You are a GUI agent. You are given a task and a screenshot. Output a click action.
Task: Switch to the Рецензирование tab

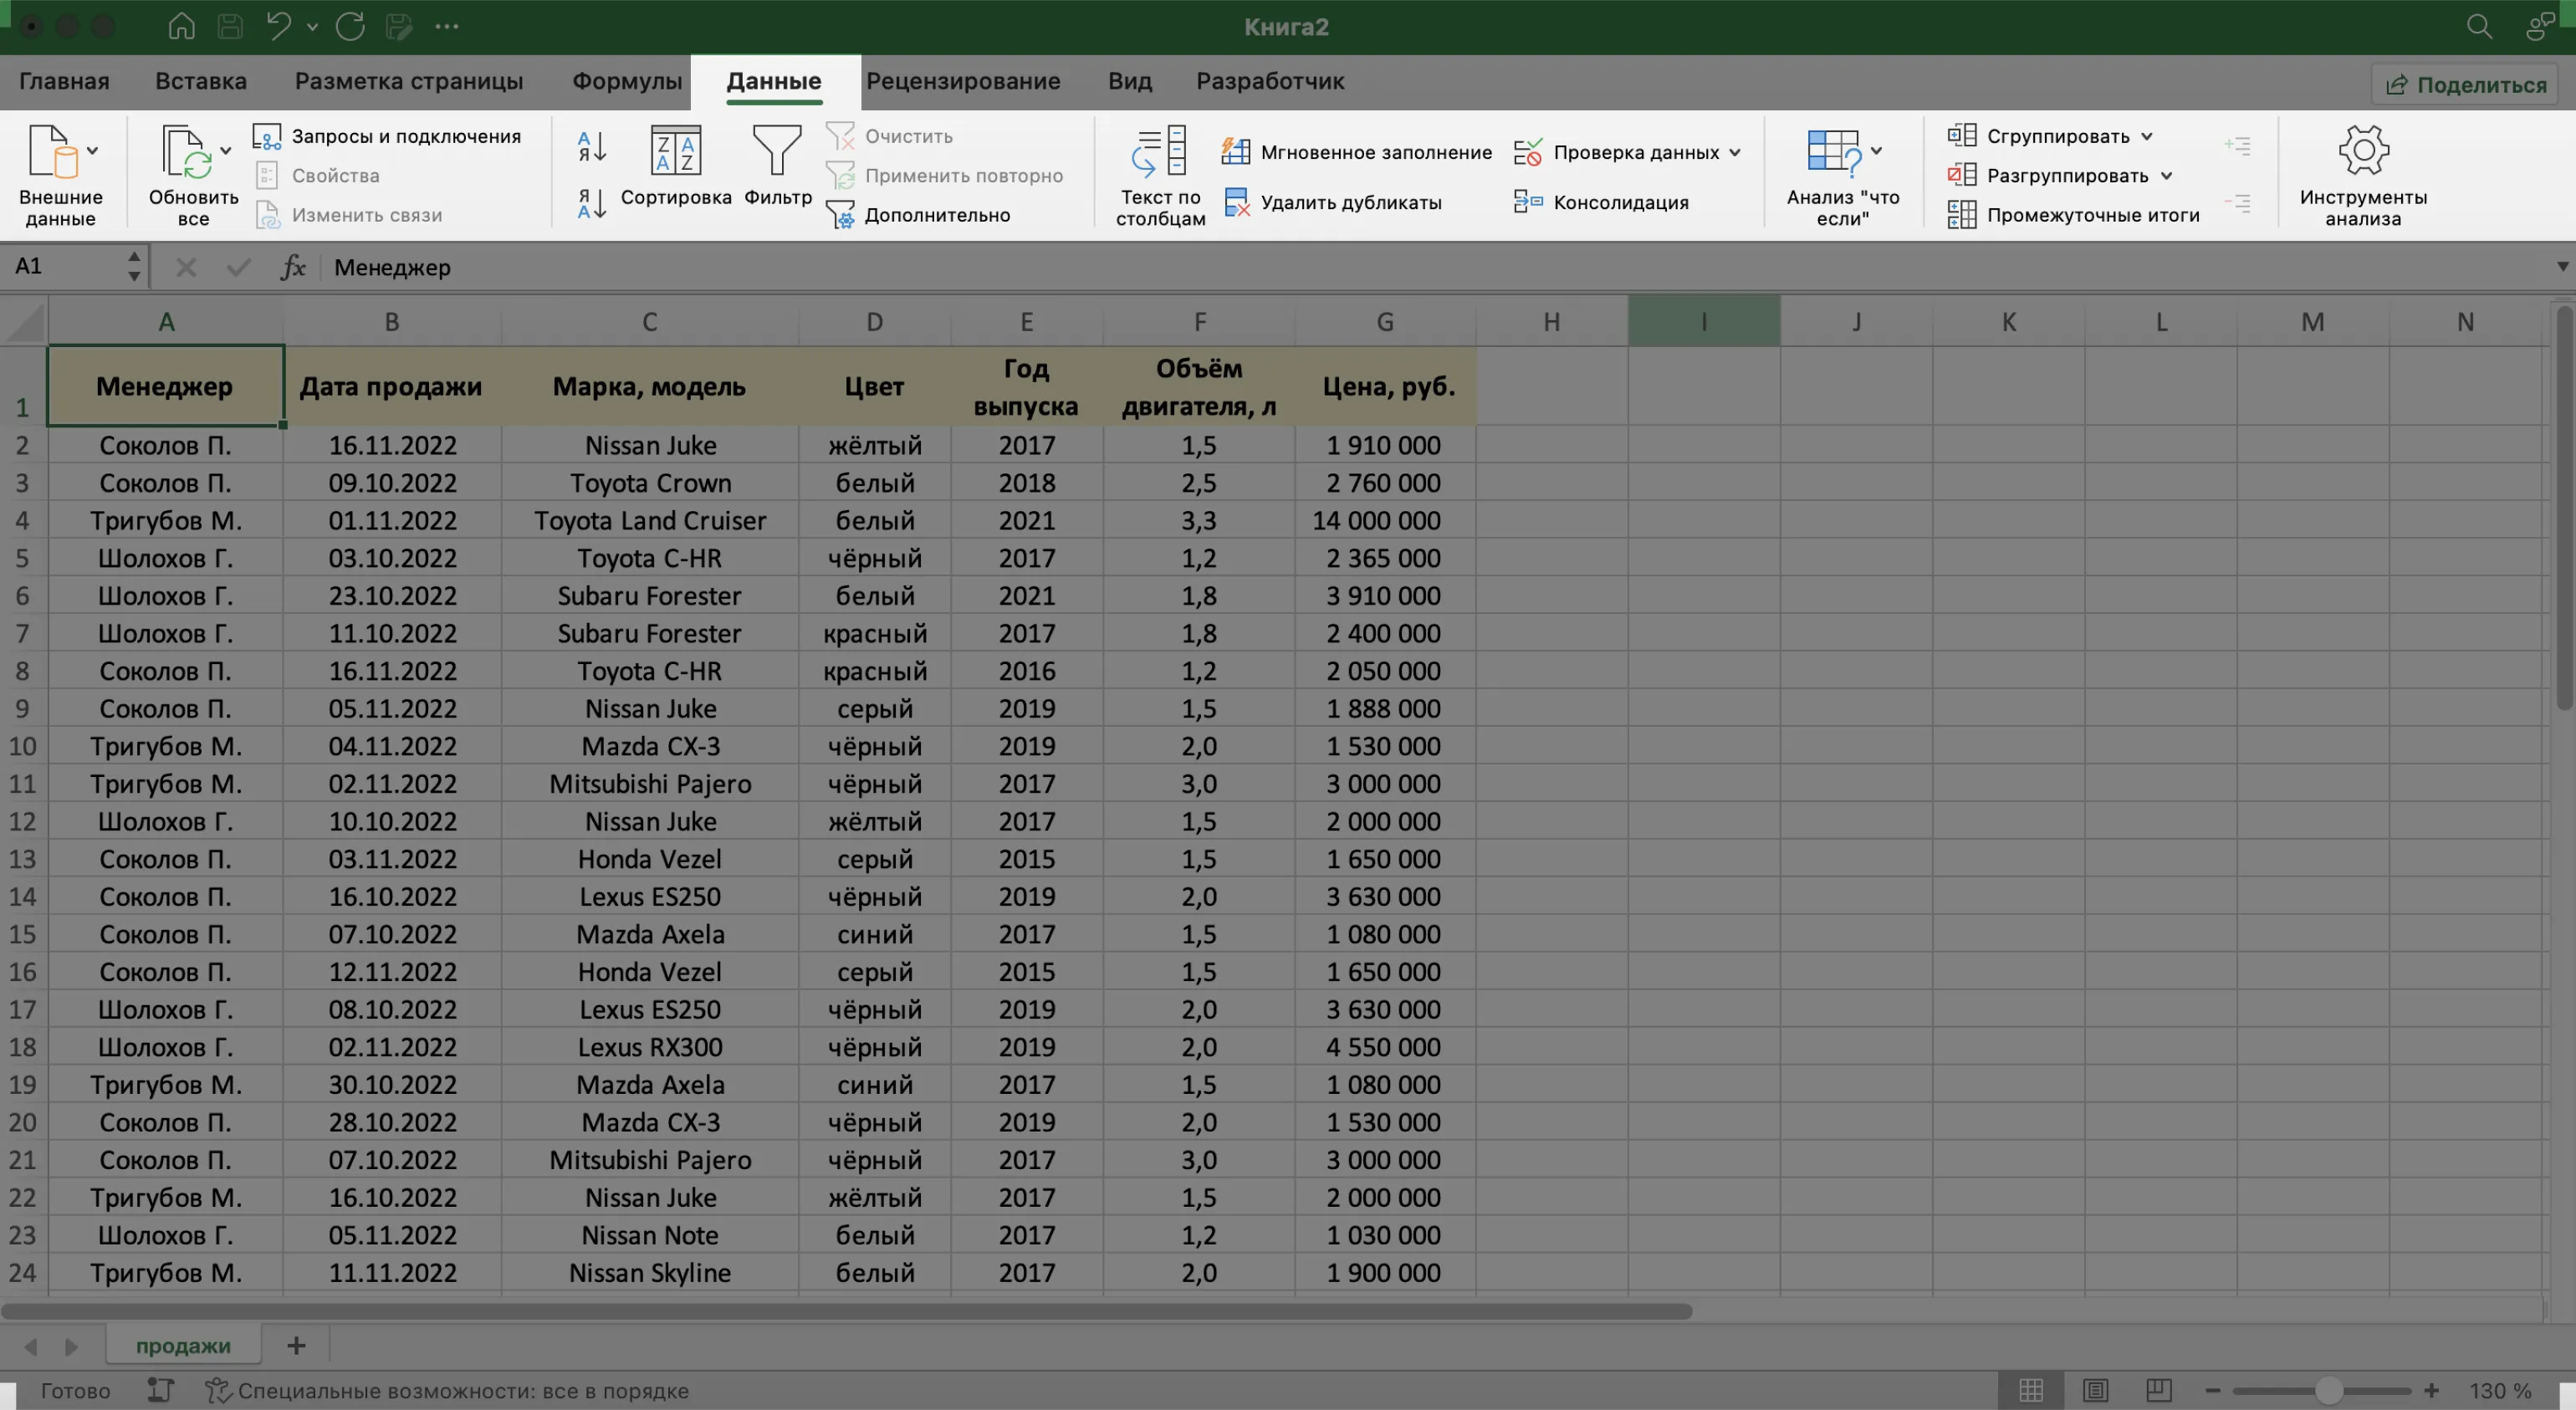(963, 81)
